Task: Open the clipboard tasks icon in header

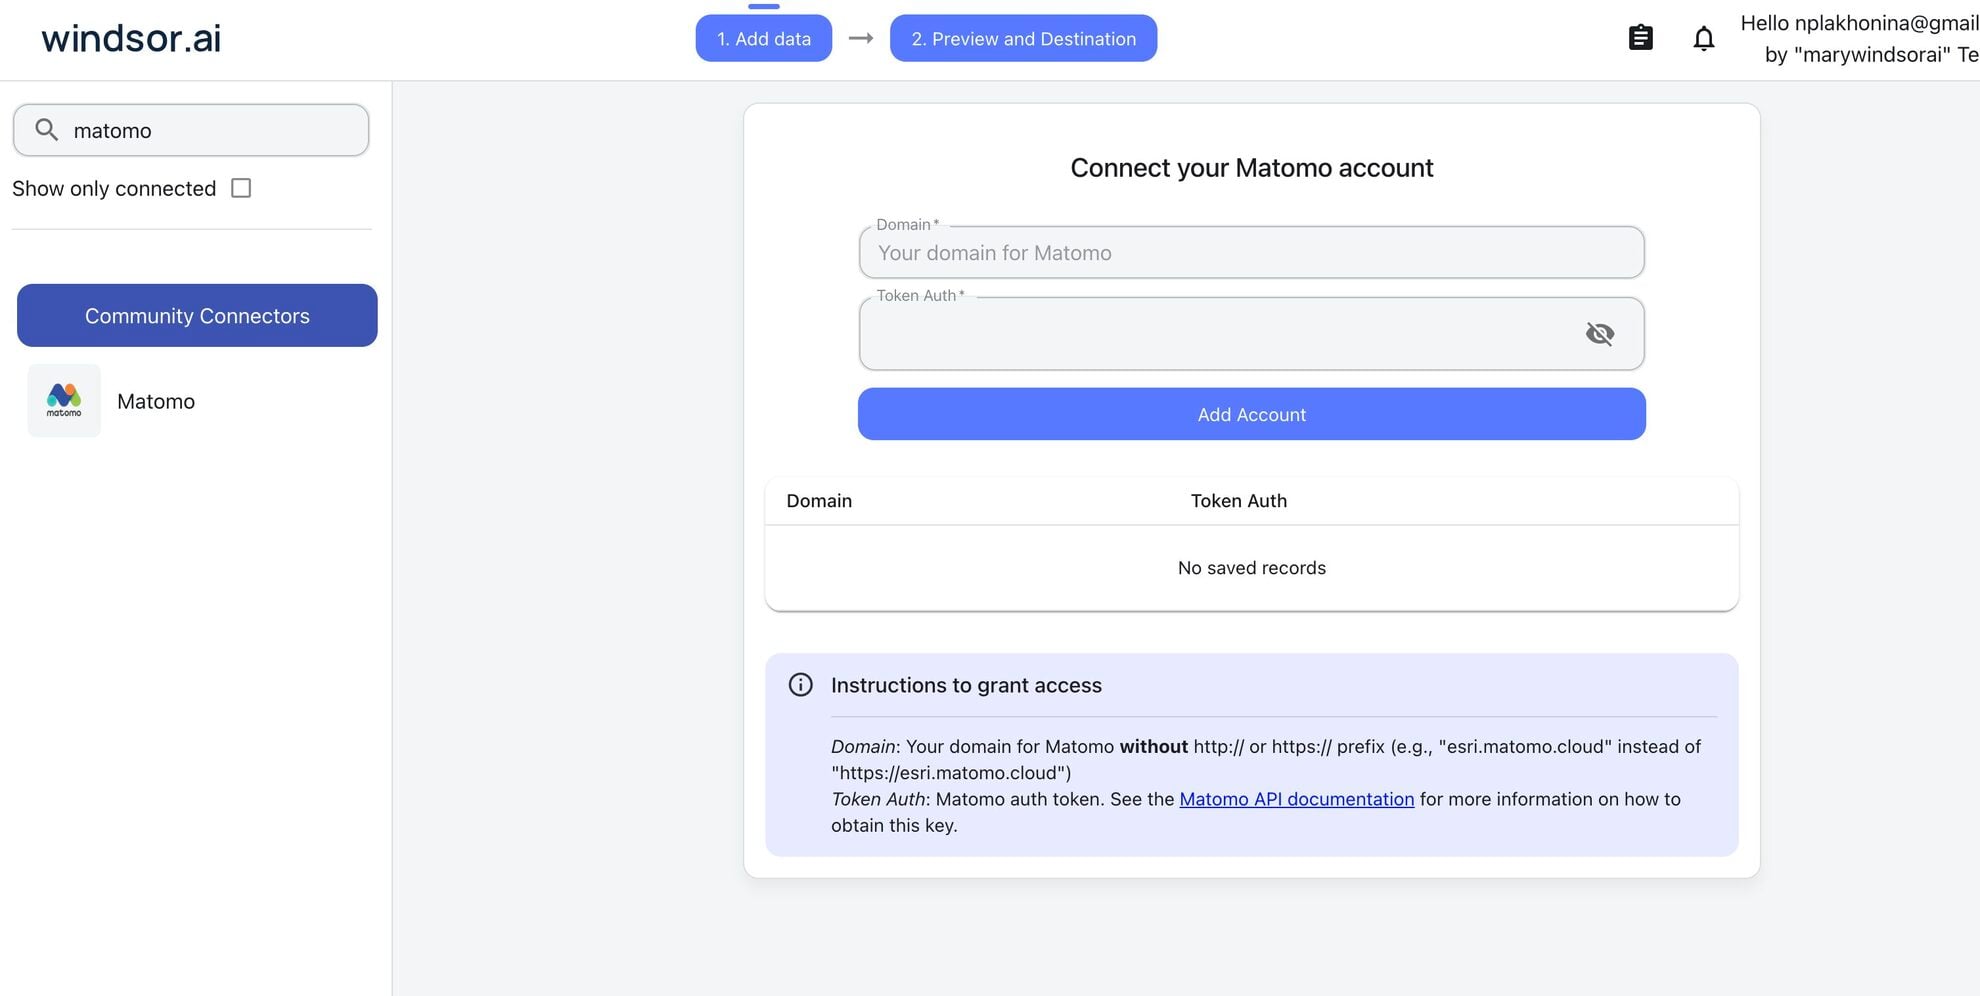Action: [1640, 37]
